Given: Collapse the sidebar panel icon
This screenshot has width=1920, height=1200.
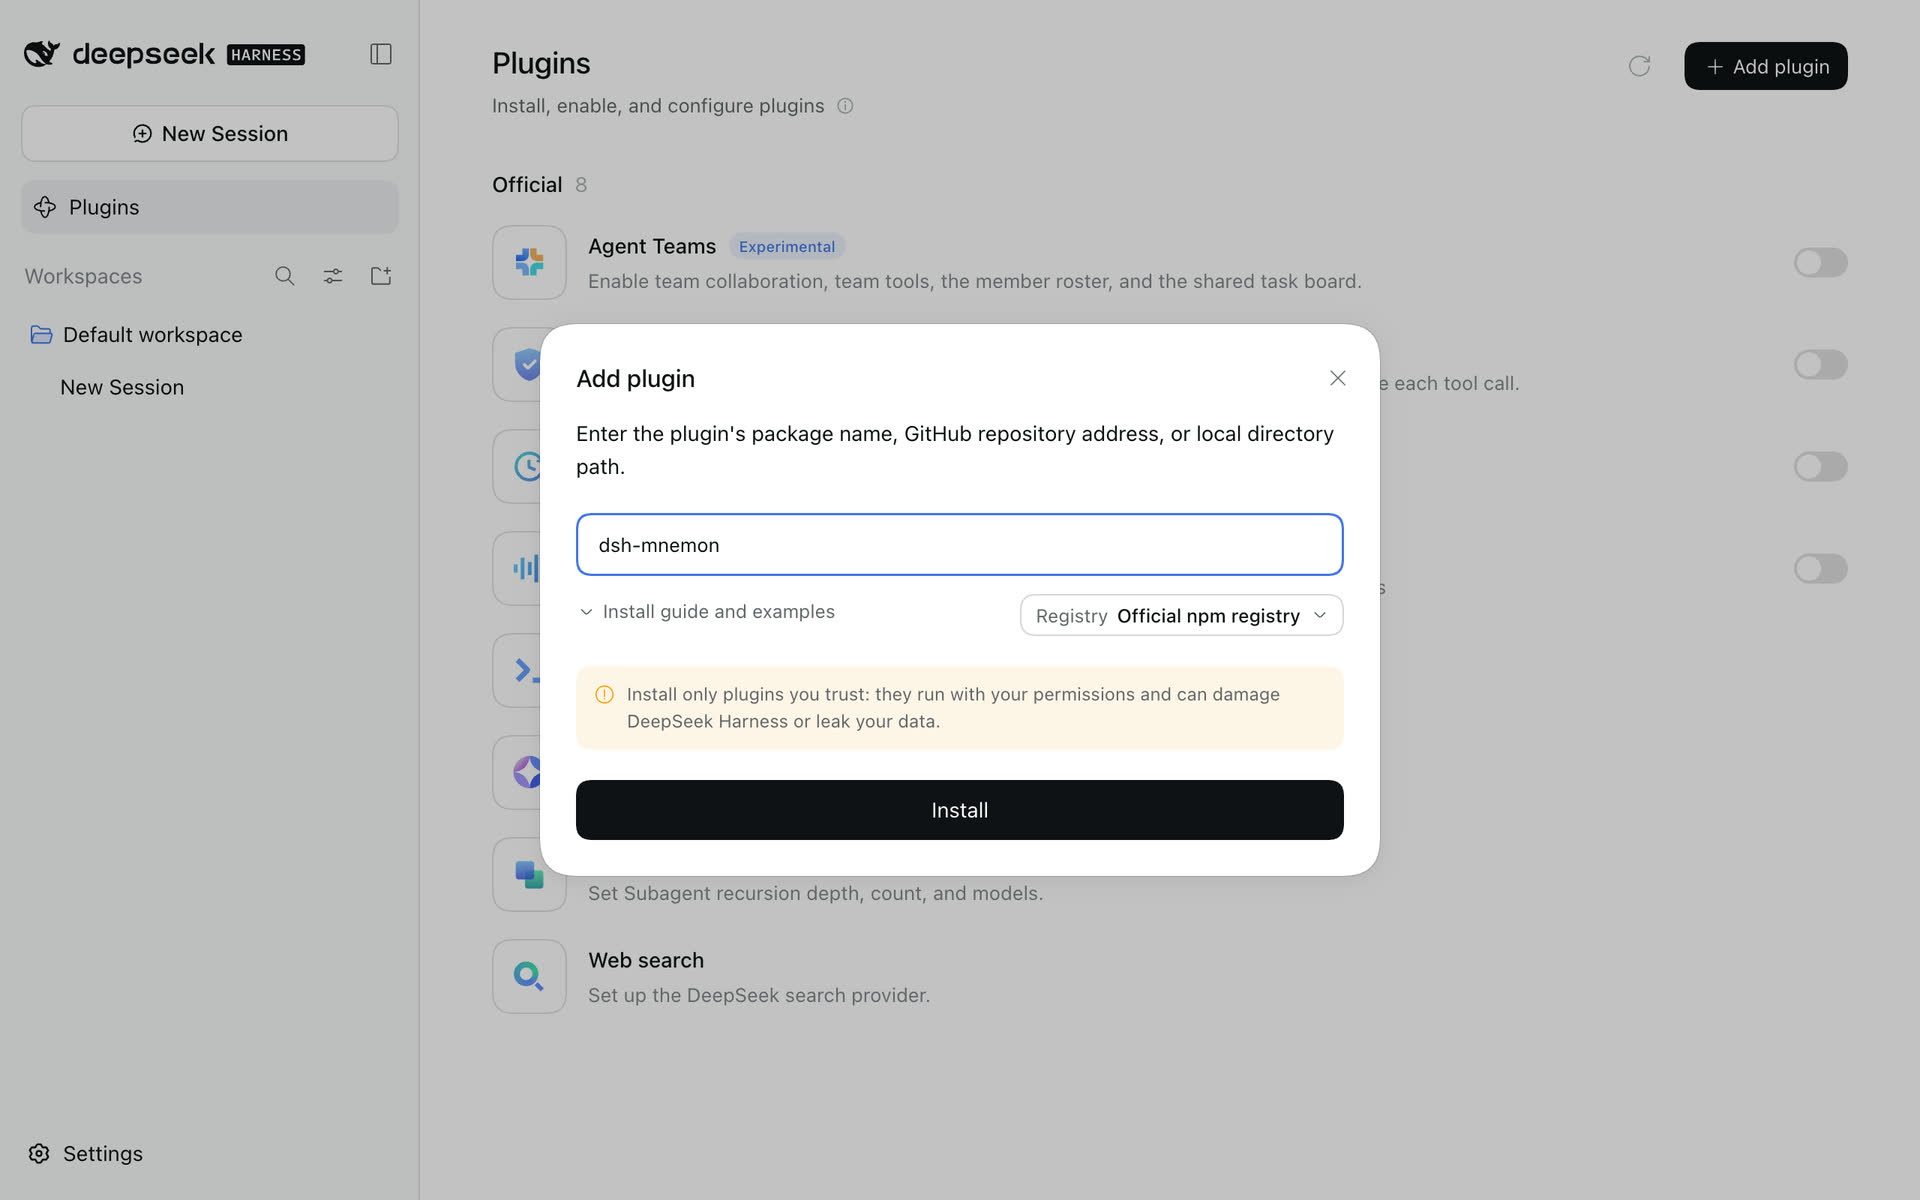Looking at the screenshot, I should point(380,54).
